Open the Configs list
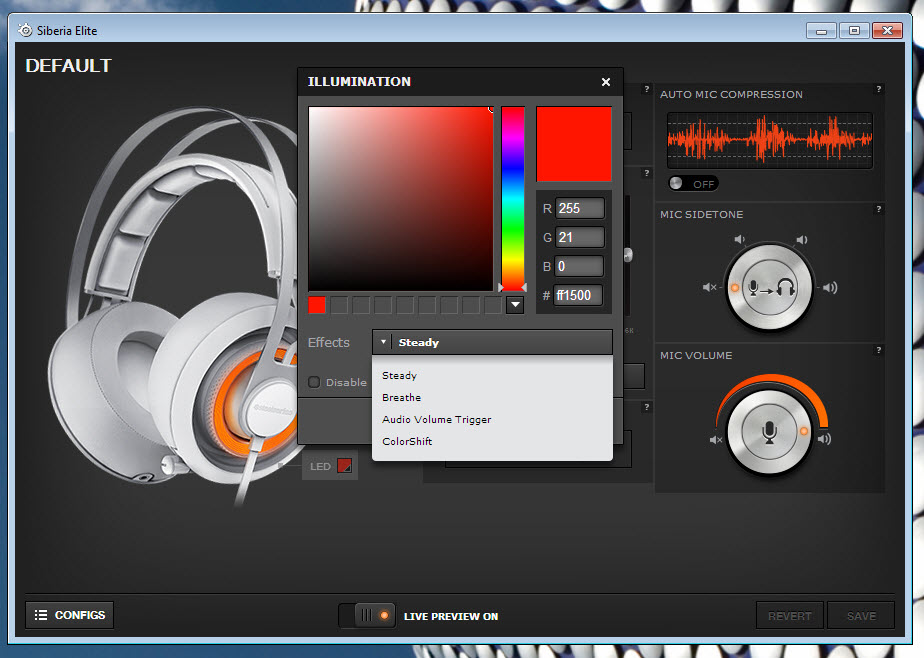The width and height of the screenshot is (924, 658). point(70,615)
